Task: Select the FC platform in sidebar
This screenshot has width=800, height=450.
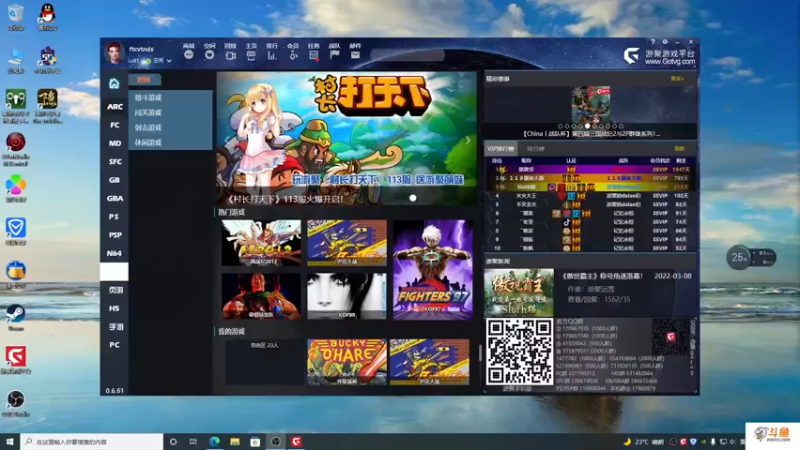Action: coord(114,125)
